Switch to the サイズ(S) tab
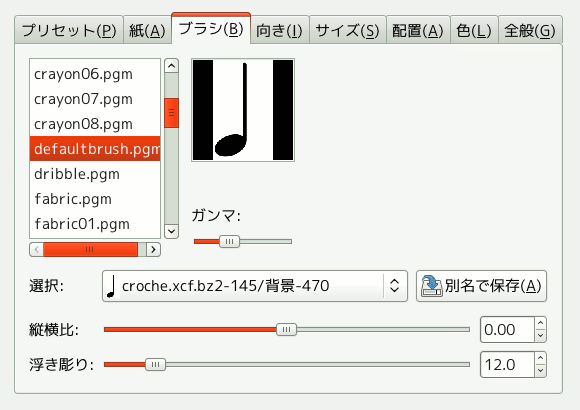The height and width of the screenshot is (410, 580). [x=348, y=30]
